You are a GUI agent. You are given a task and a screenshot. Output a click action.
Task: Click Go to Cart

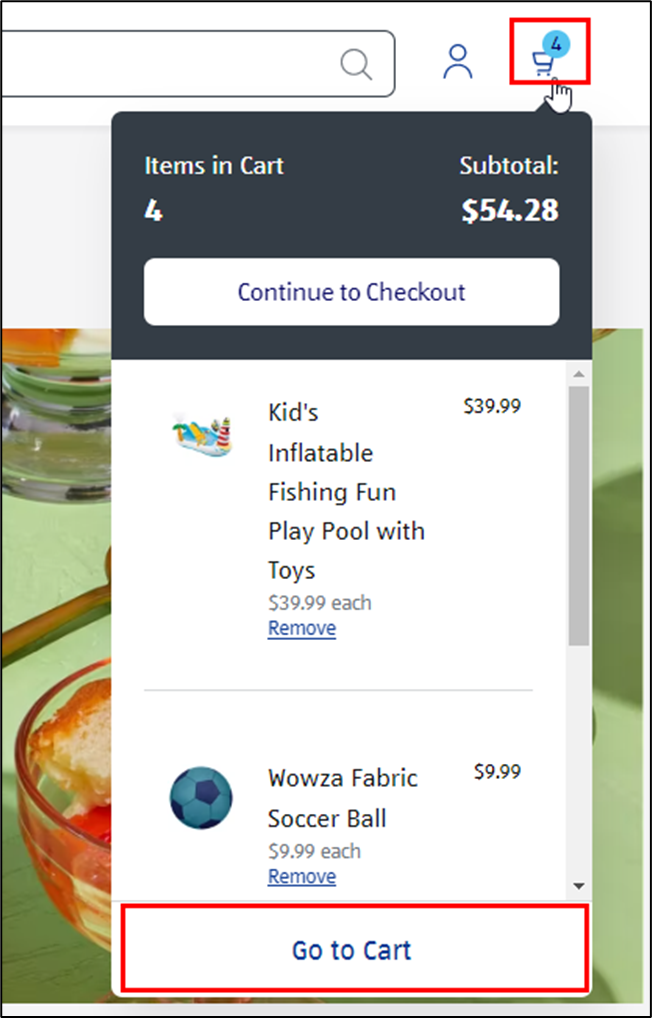351,950
